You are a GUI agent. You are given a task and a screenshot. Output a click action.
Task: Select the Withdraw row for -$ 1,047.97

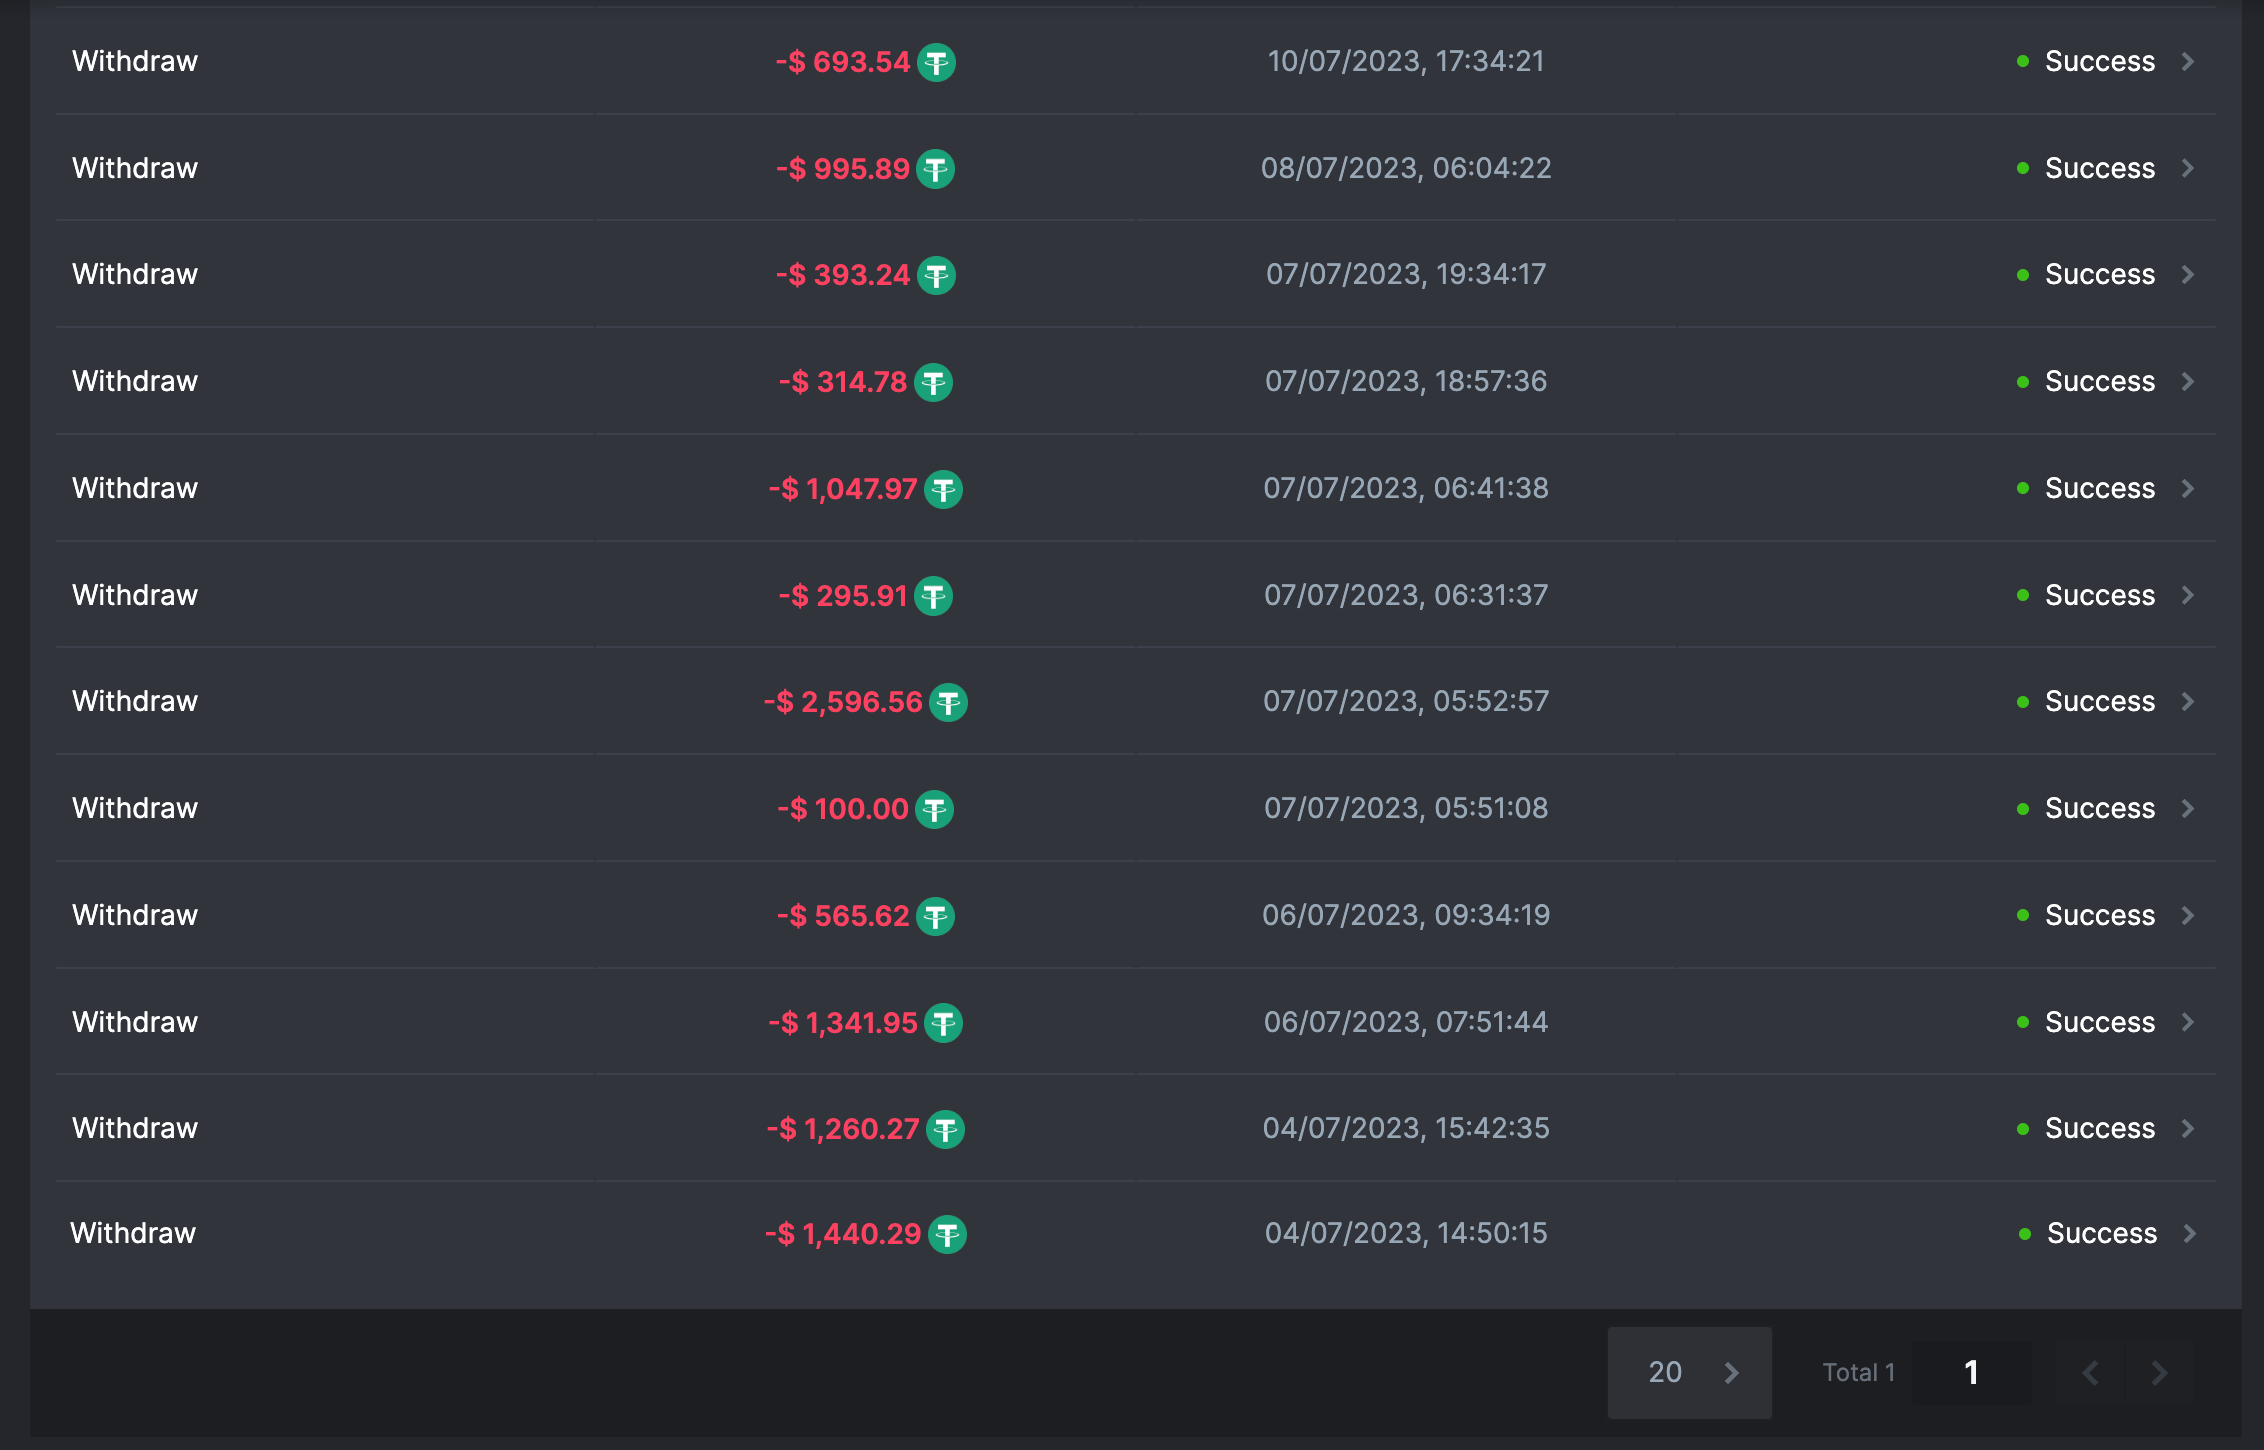[135, 488]
